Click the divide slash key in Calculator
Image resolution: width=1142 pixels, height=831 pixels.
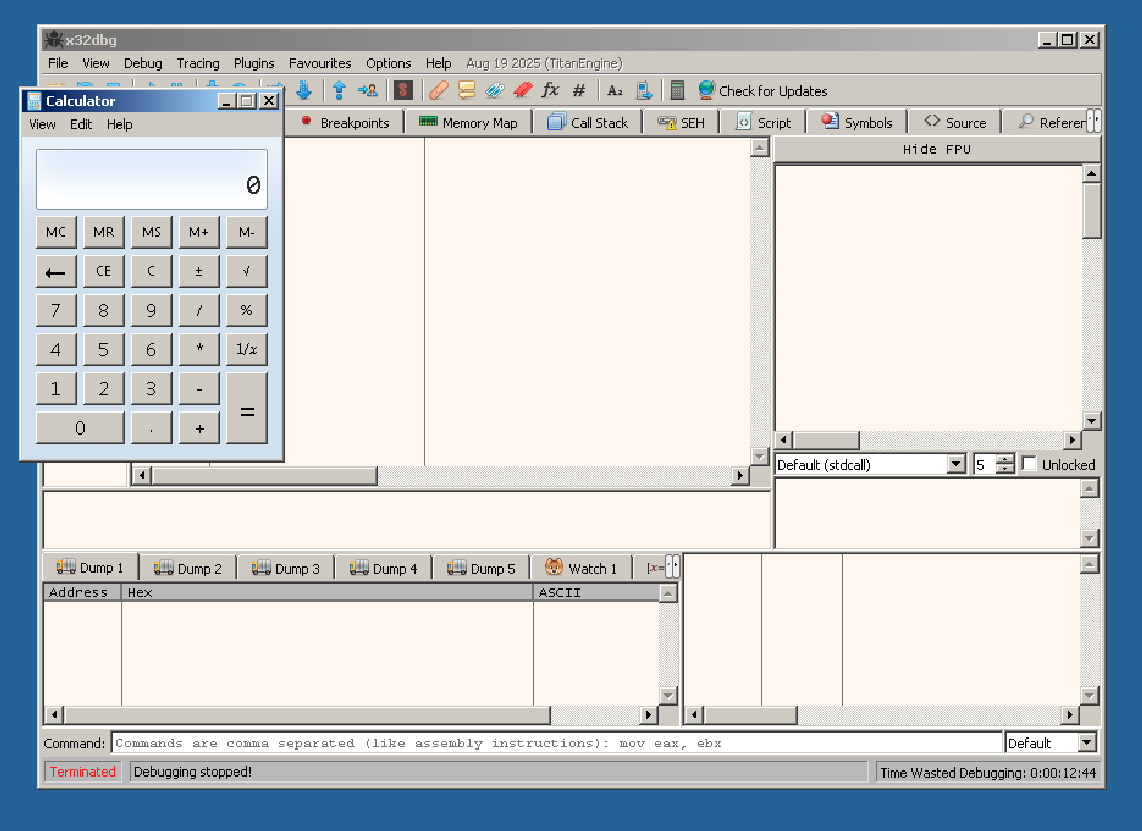point(199,310)
